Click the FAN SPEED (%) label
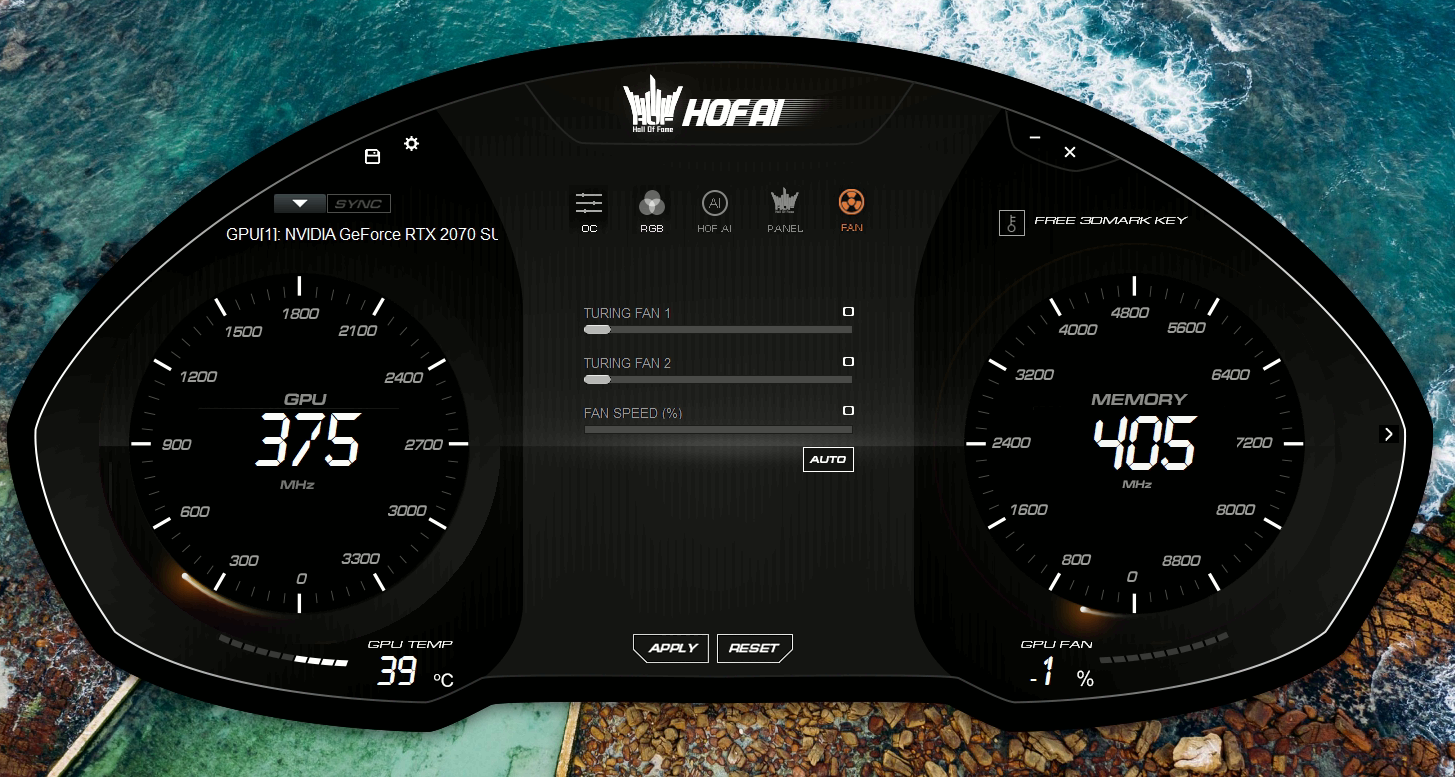Screen dimensions: 1455x777 click(x=633, y=413)
